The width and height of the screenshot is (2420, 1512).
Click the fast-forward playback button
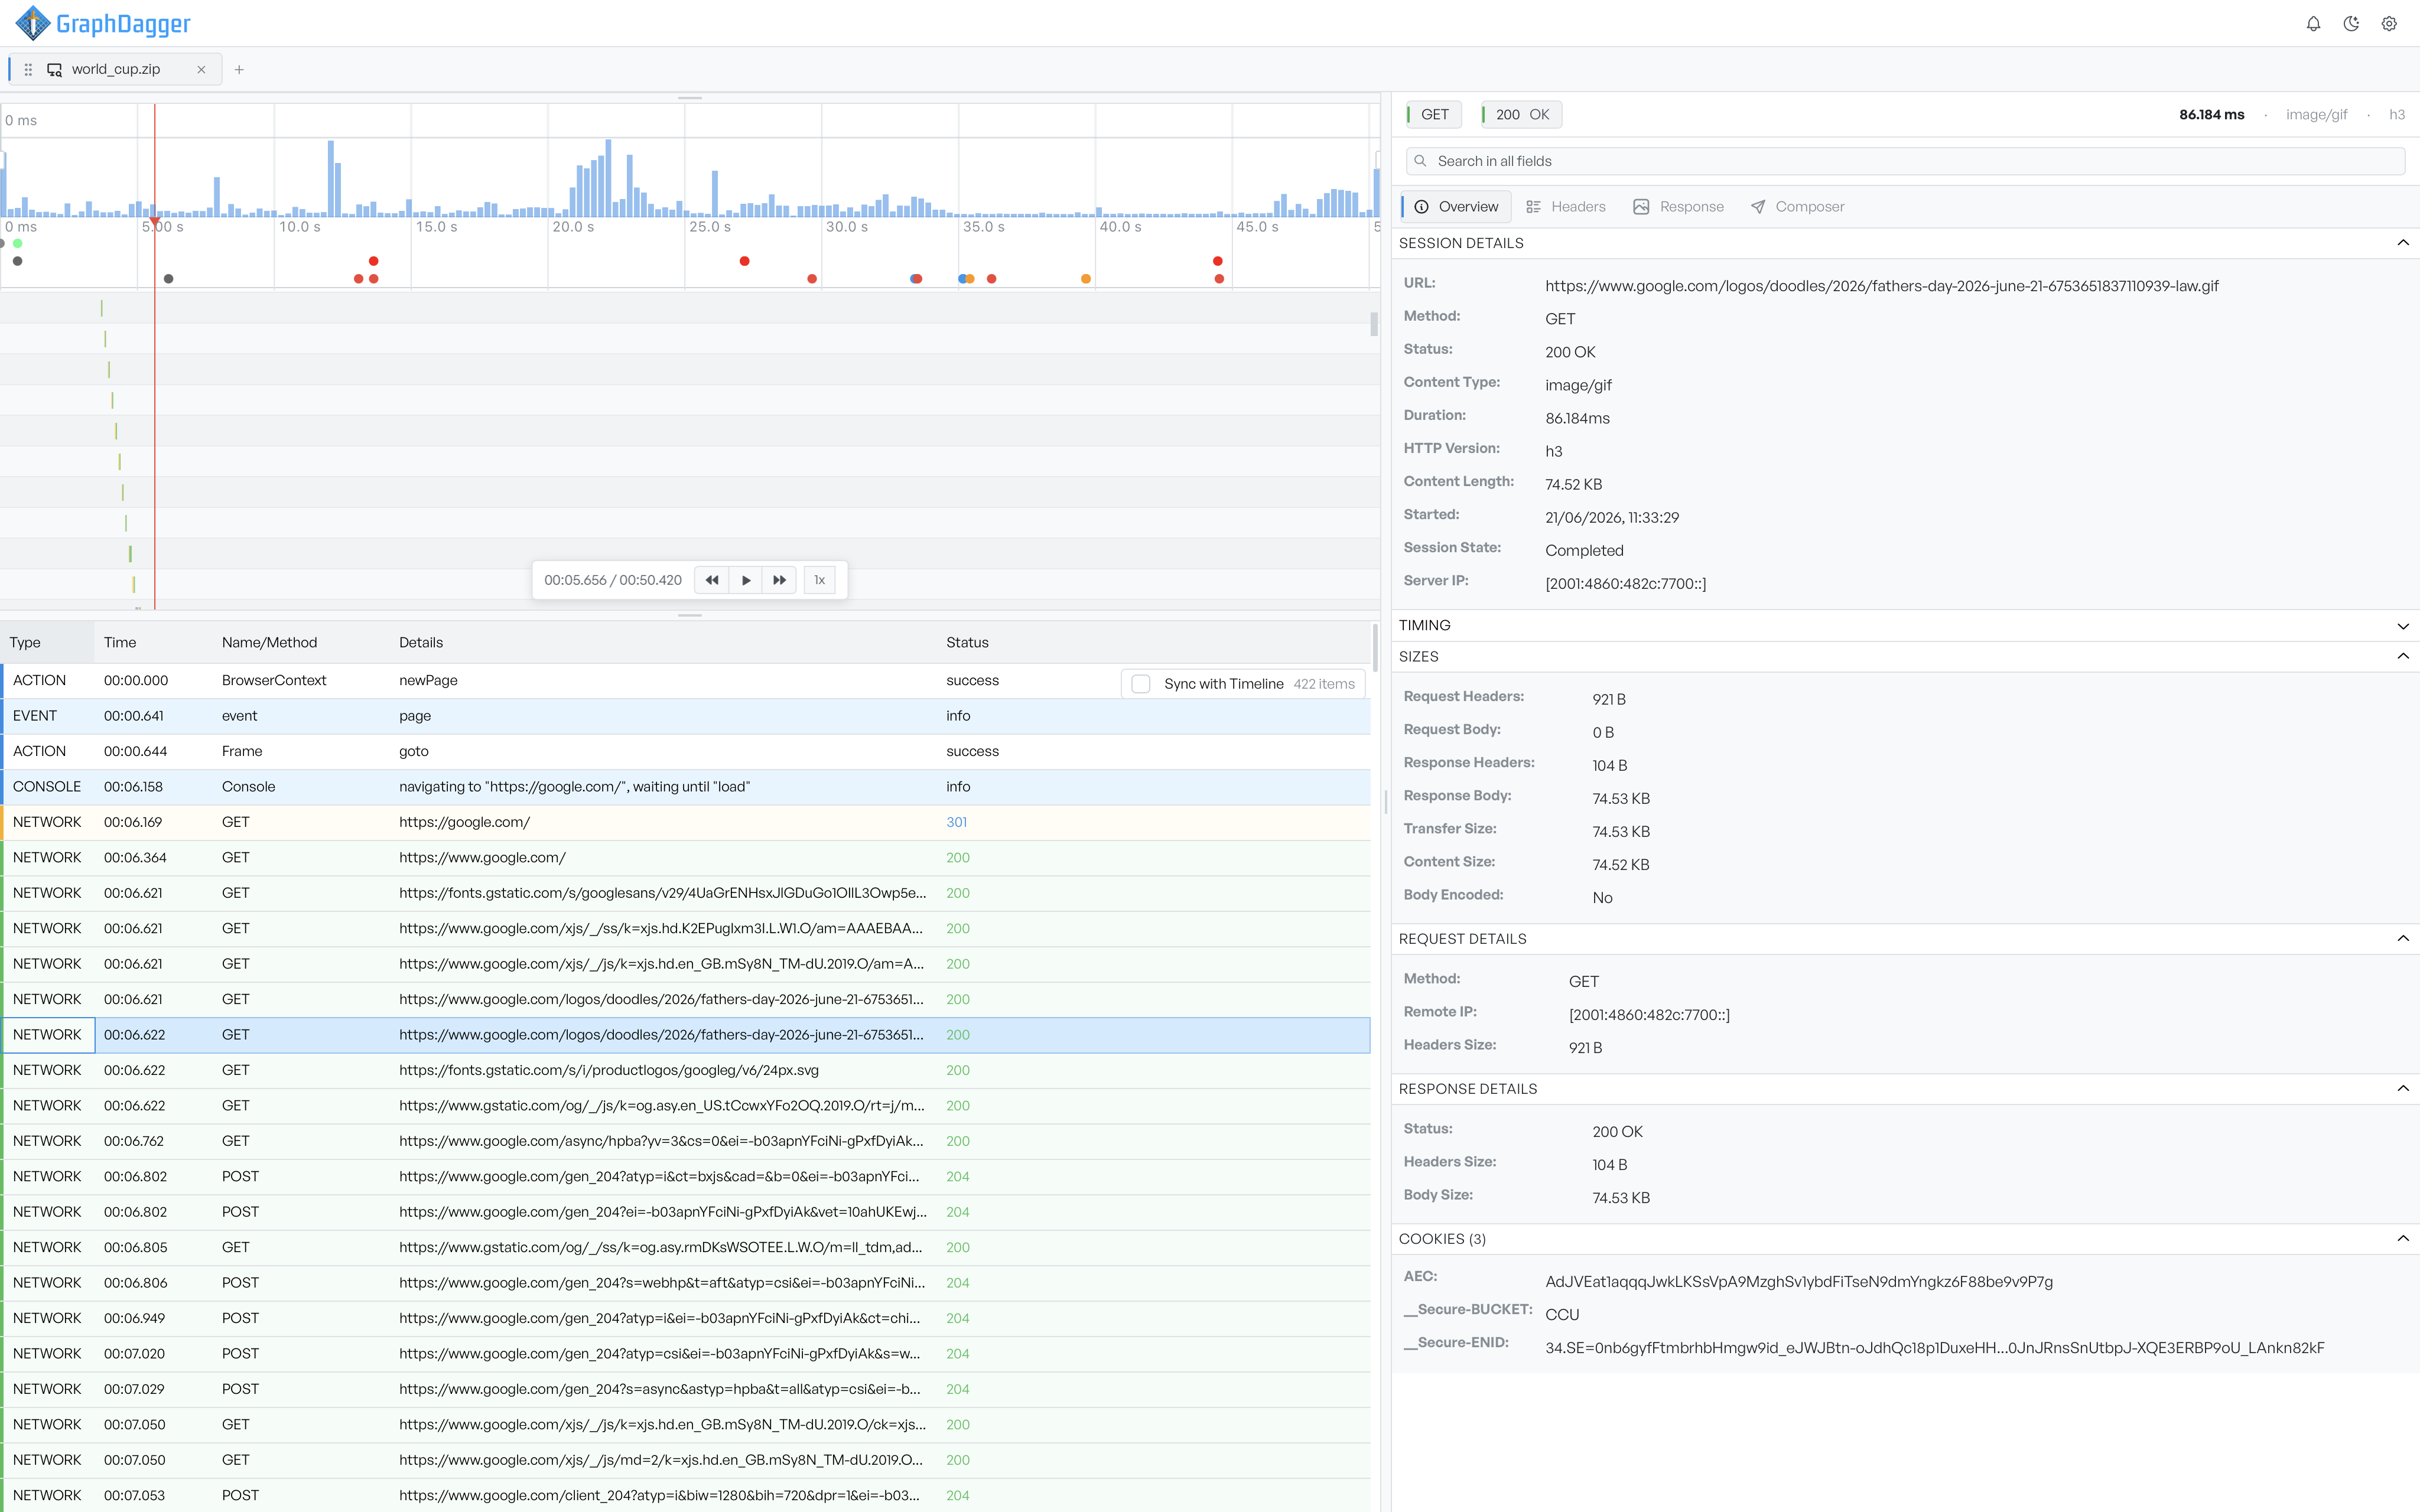click(x=780, y=580)
